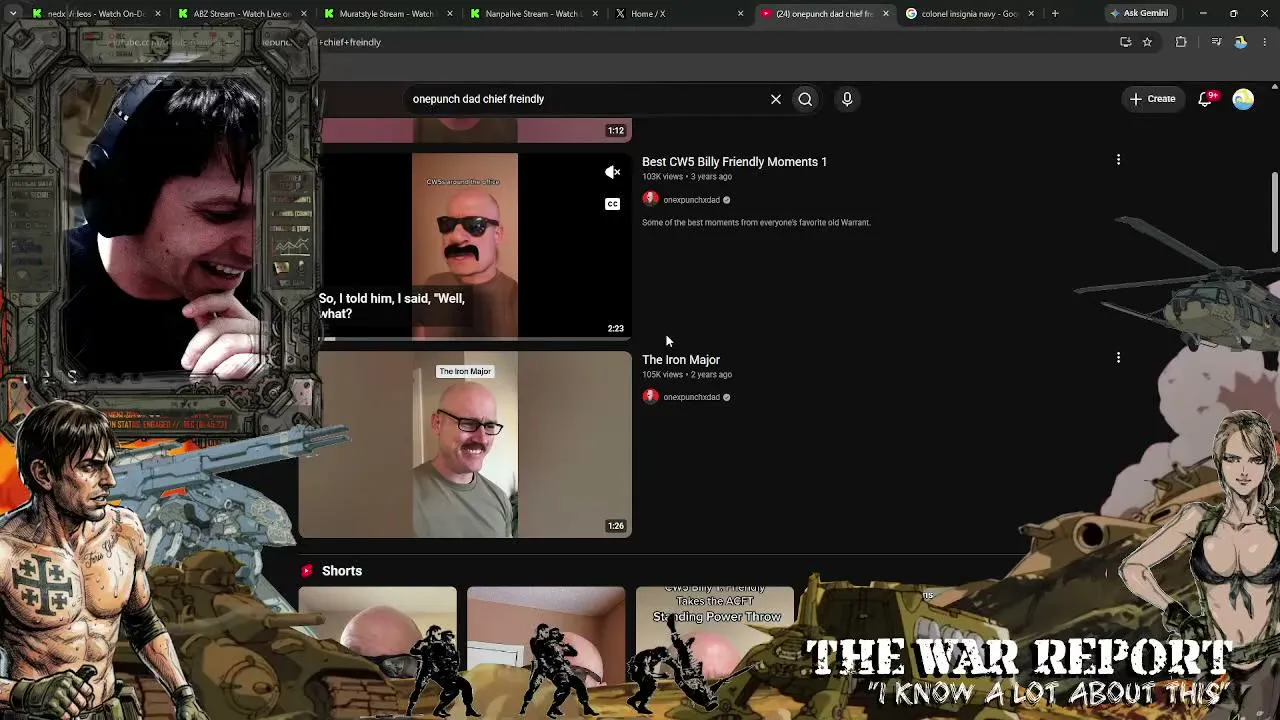The width and height of the screenshot is (1280, 720).
Task: Open the media controls icon in toolbar
Action: (1216, 42)
